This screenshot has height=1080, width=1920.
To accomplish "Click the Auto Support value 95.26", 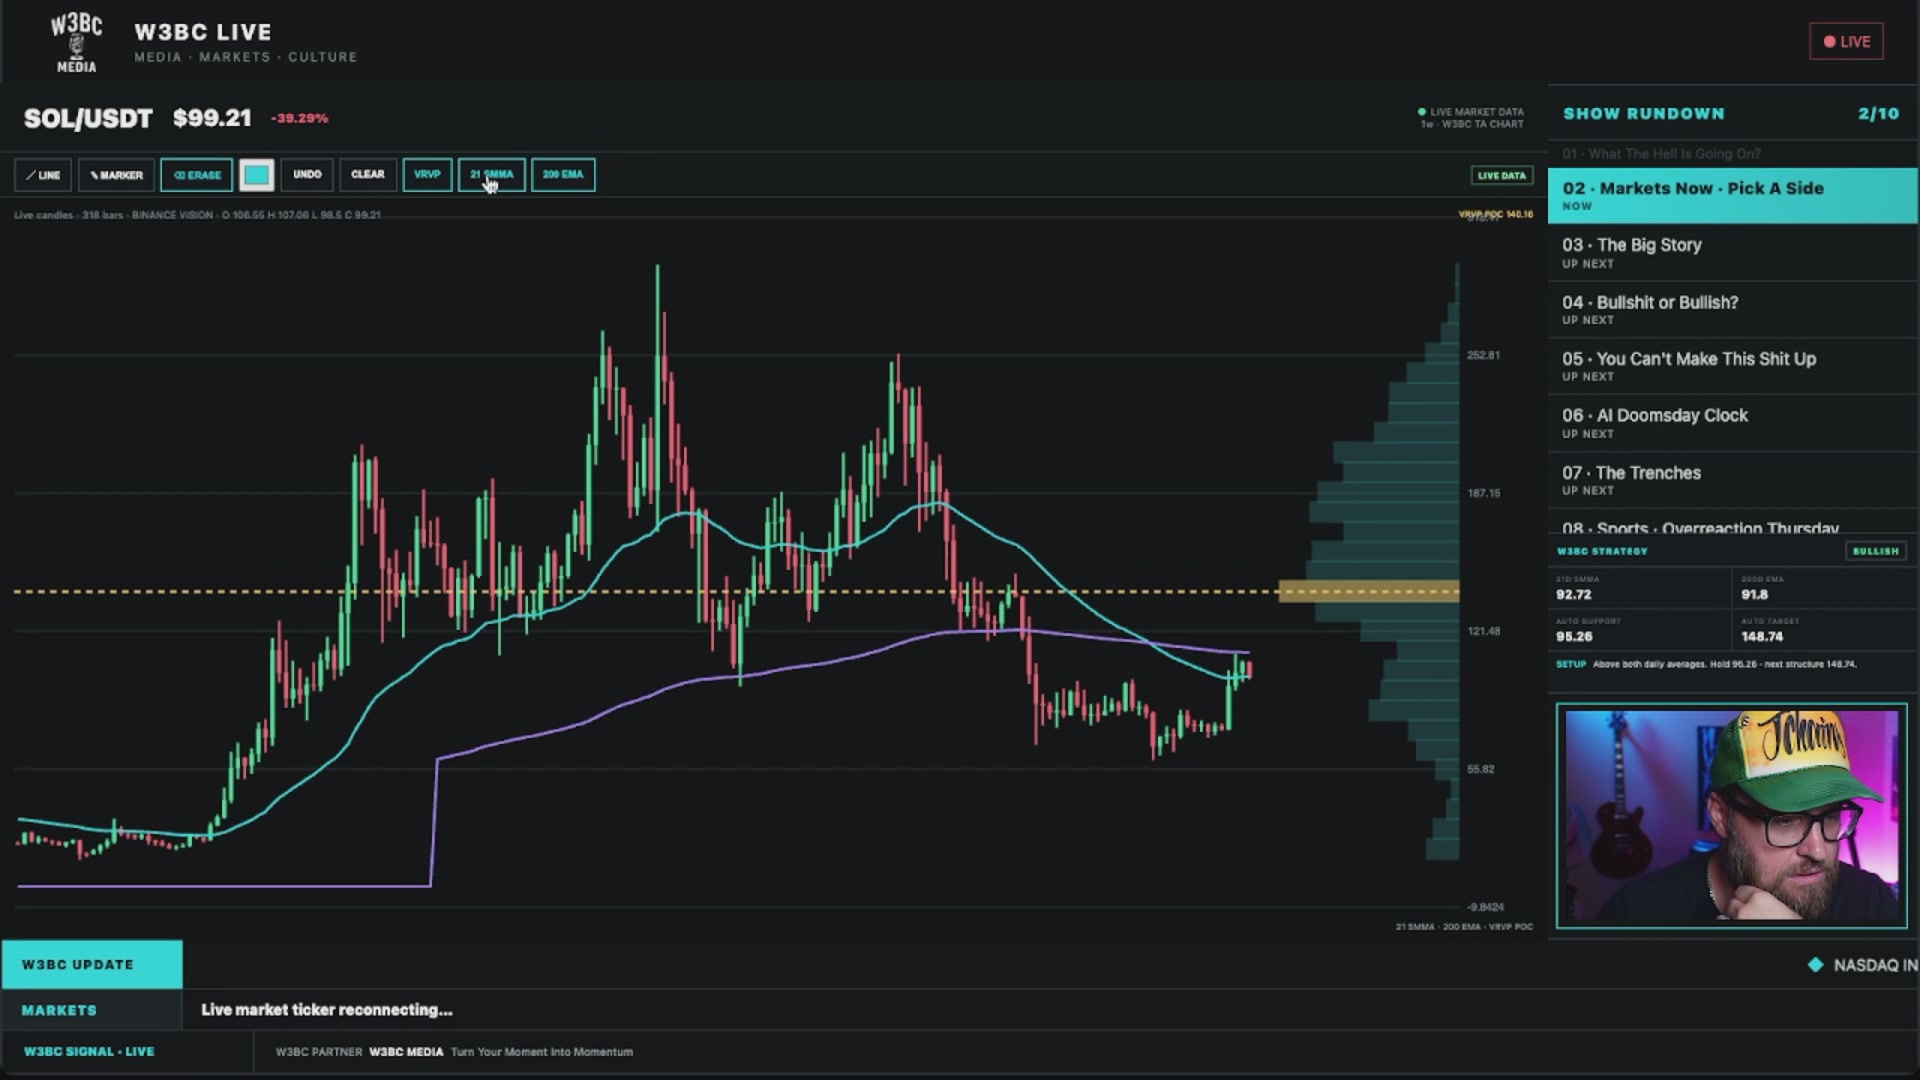I will (1574, 636).
